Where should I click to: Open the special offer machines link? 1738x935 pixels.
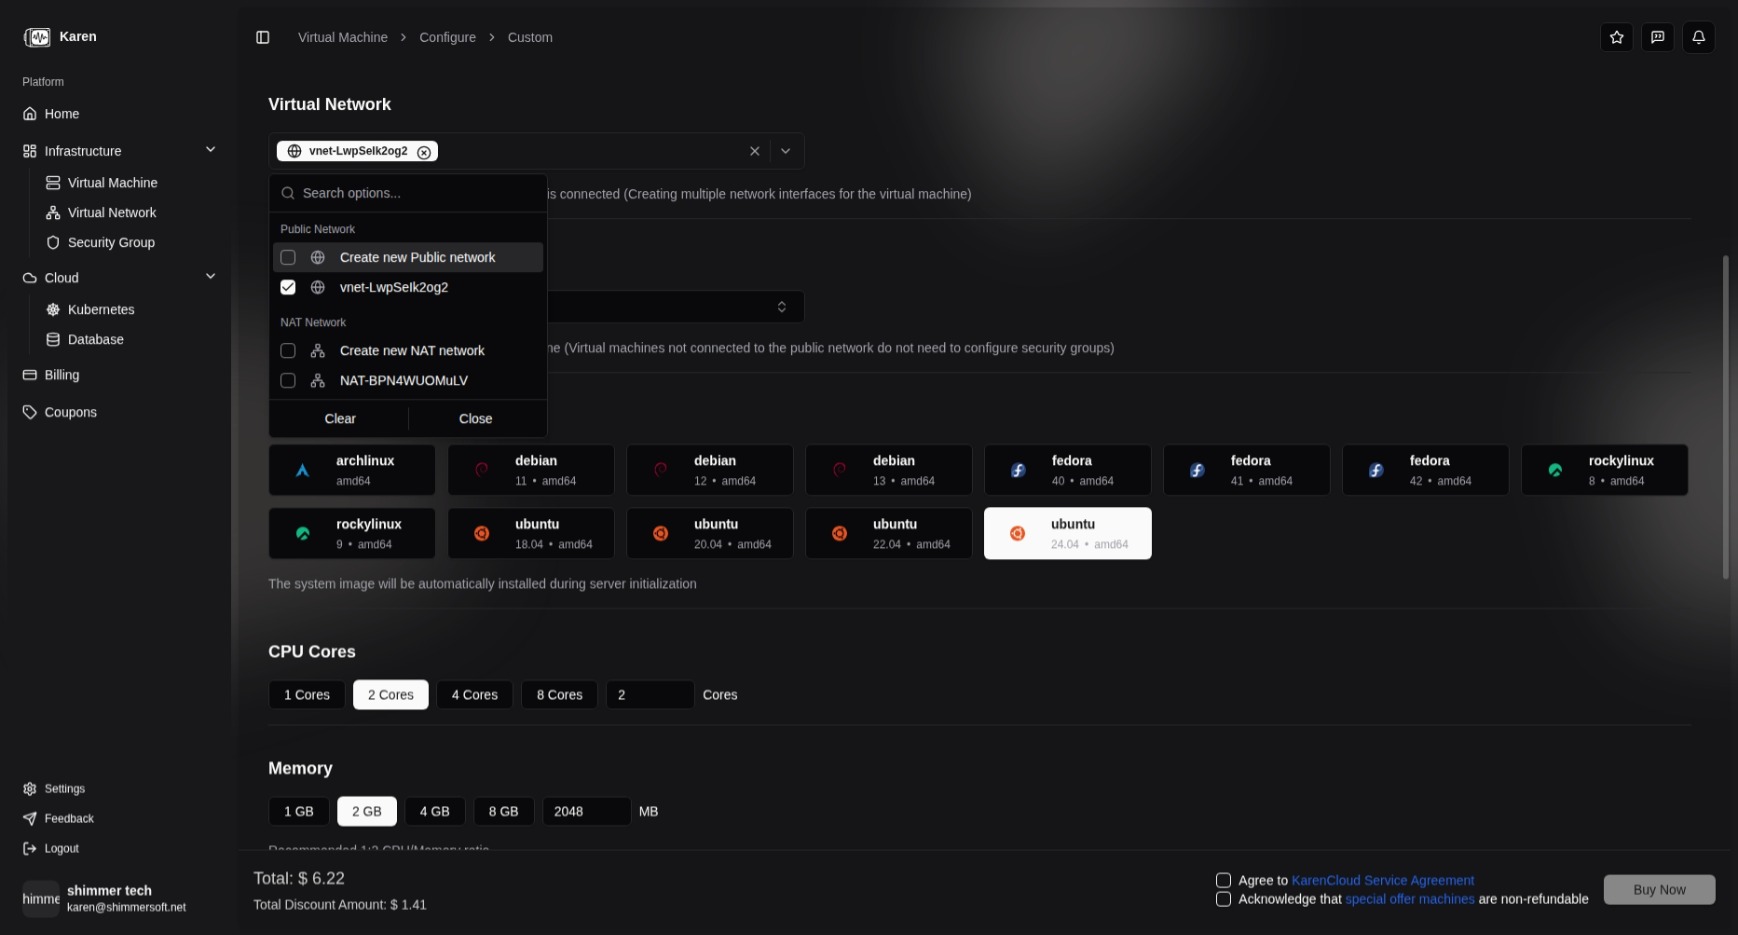pyautogui.click(x=1409, y=899)
